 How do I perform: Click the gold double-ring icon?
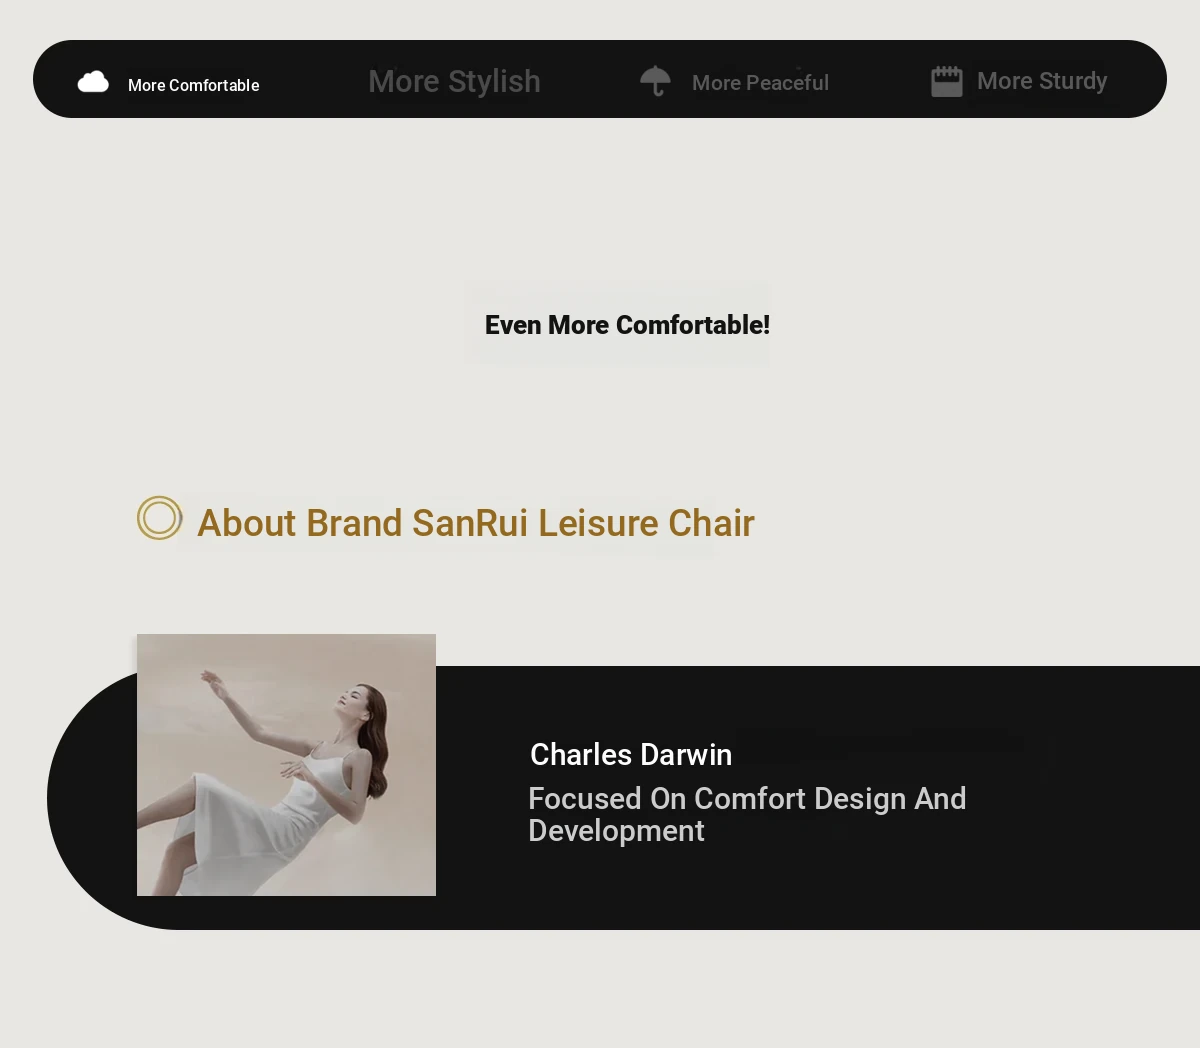[x=159, y=518]
